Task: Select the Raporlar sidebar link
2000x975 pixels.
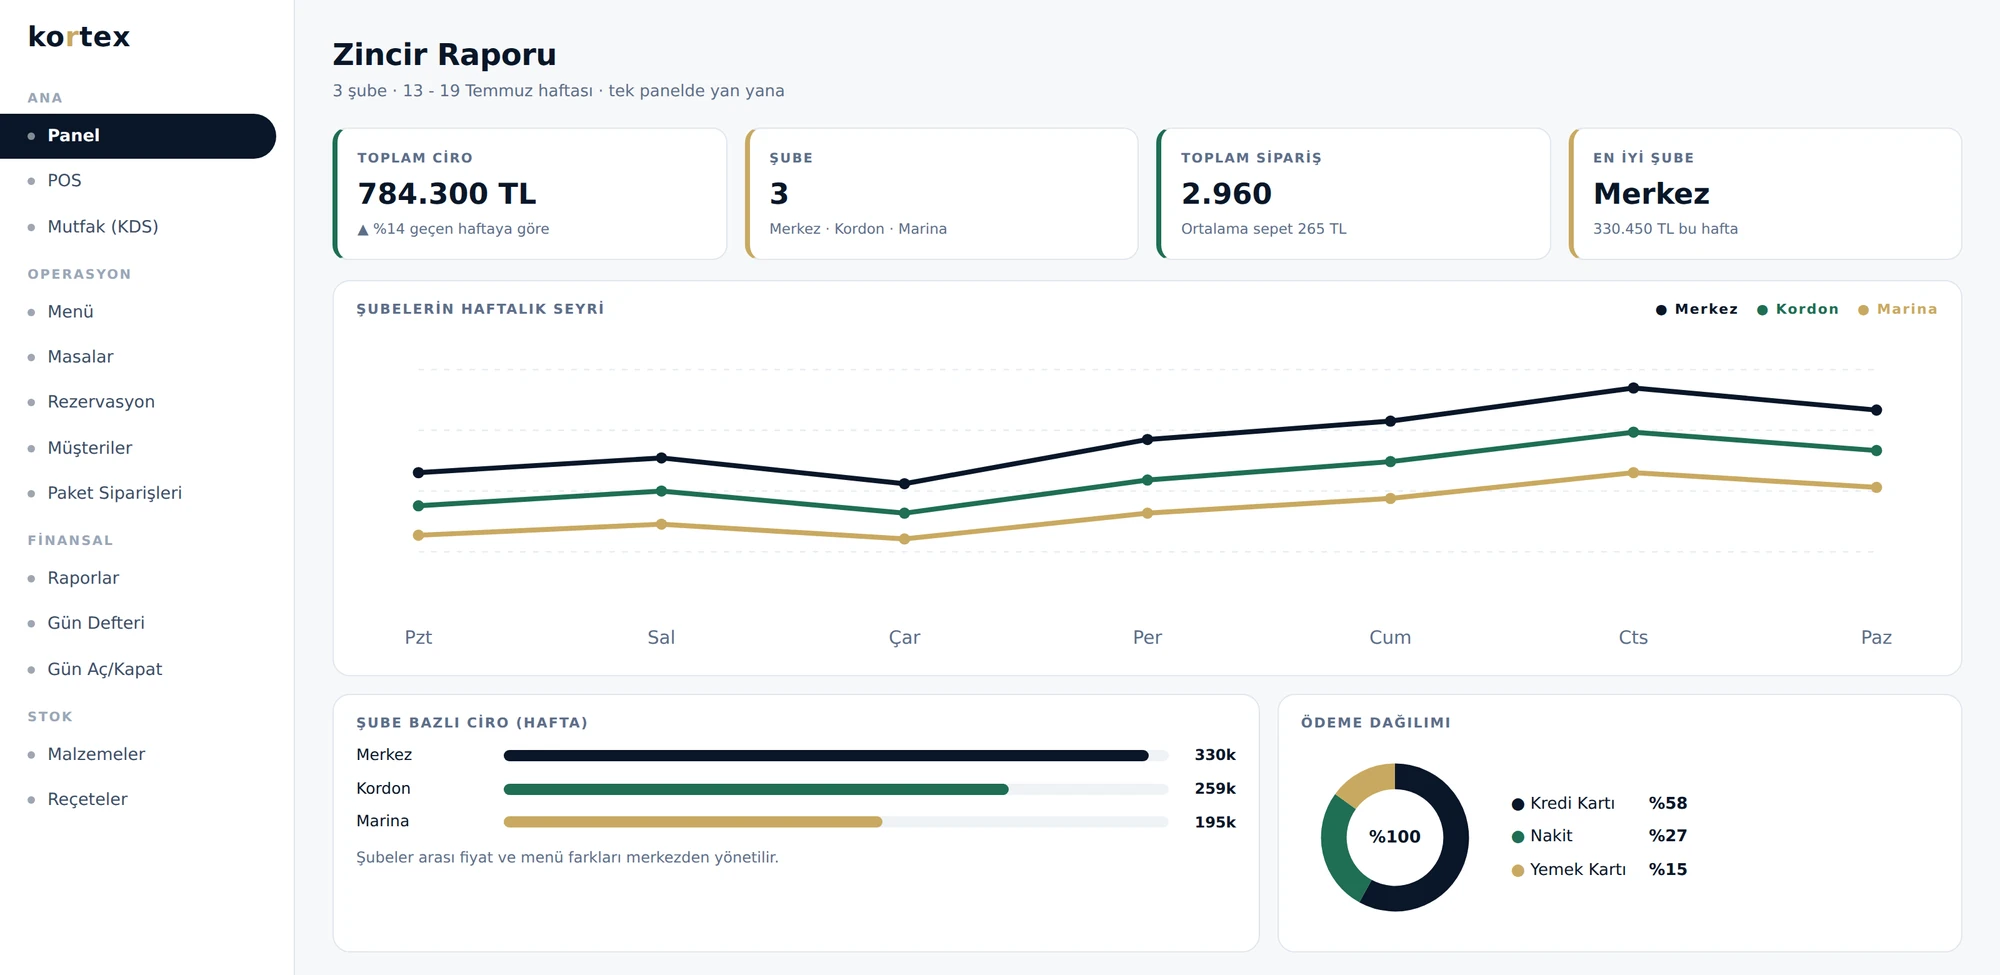Action: (138, 578)
